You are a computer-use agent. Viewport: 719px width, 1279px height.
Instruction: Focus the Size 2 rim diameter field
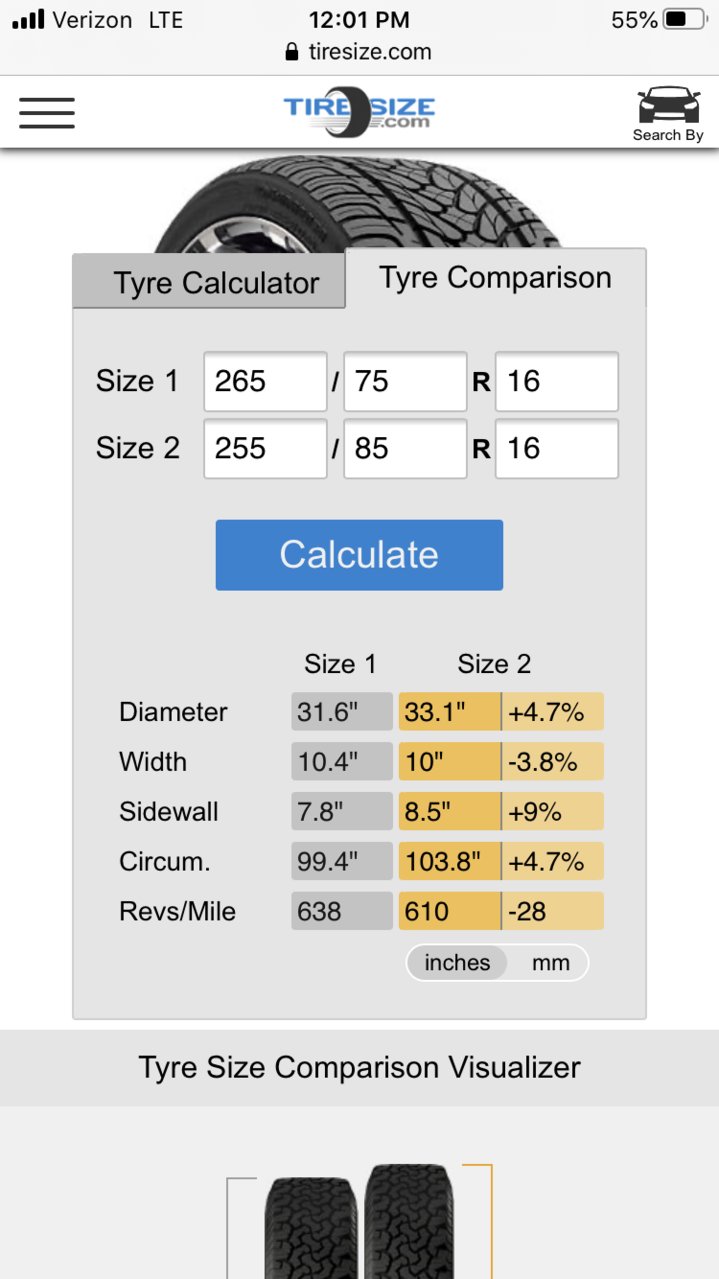coord(557,448)
